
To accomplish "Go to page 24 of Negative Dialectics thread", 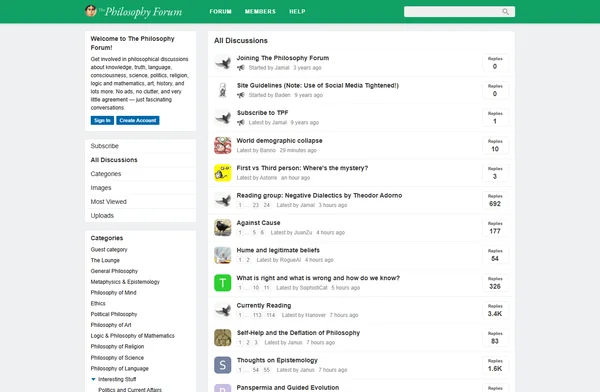I will [267, 205].
